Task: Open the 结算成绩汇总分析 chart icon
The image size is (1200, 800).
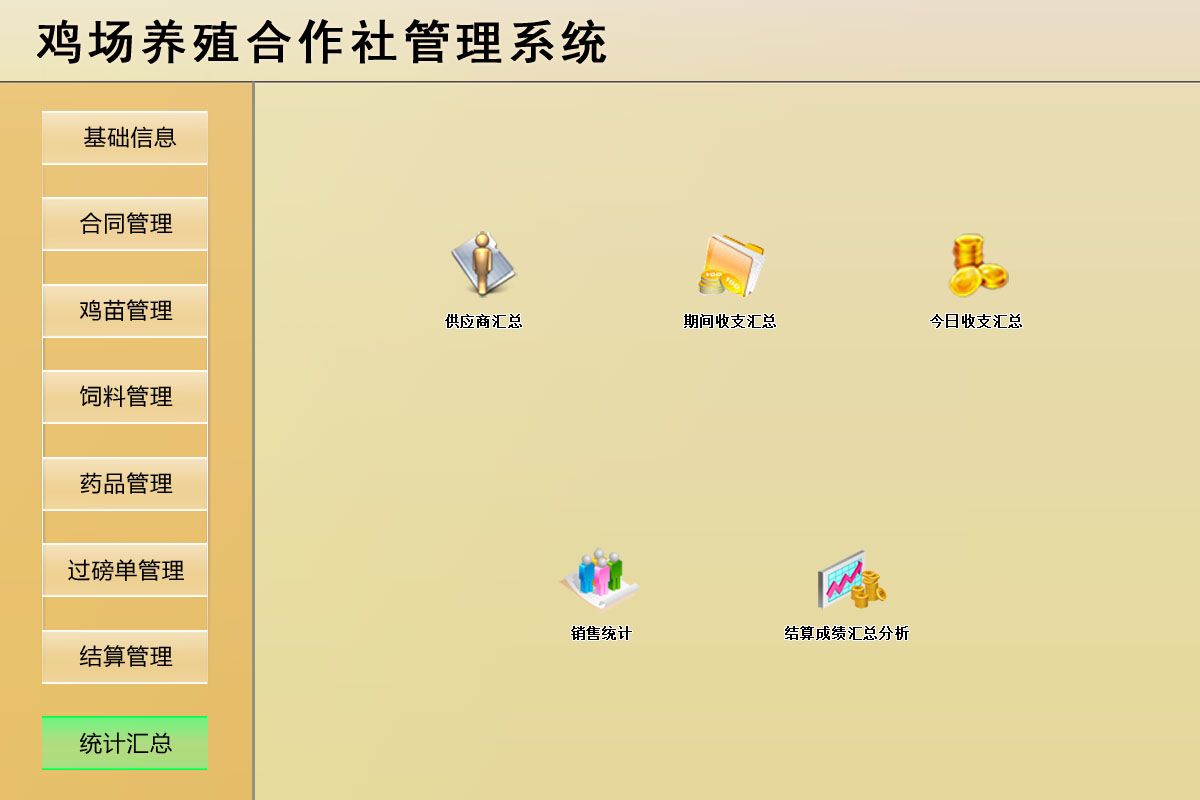Action: 850,578
